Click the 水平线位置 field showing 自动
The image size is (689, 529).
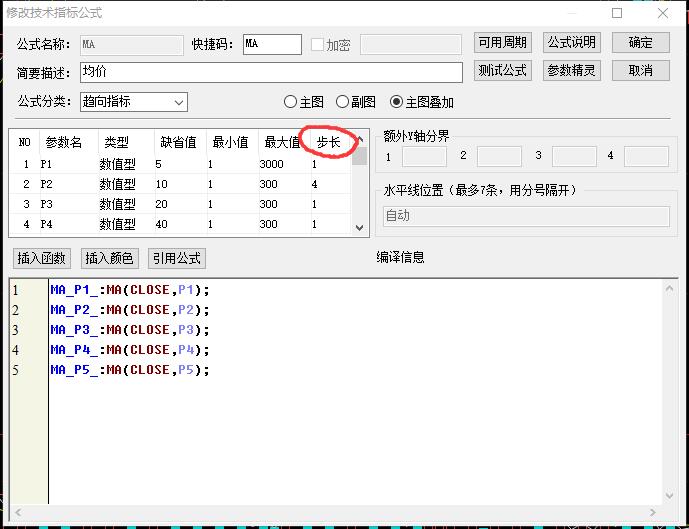[x=526, y=216]
